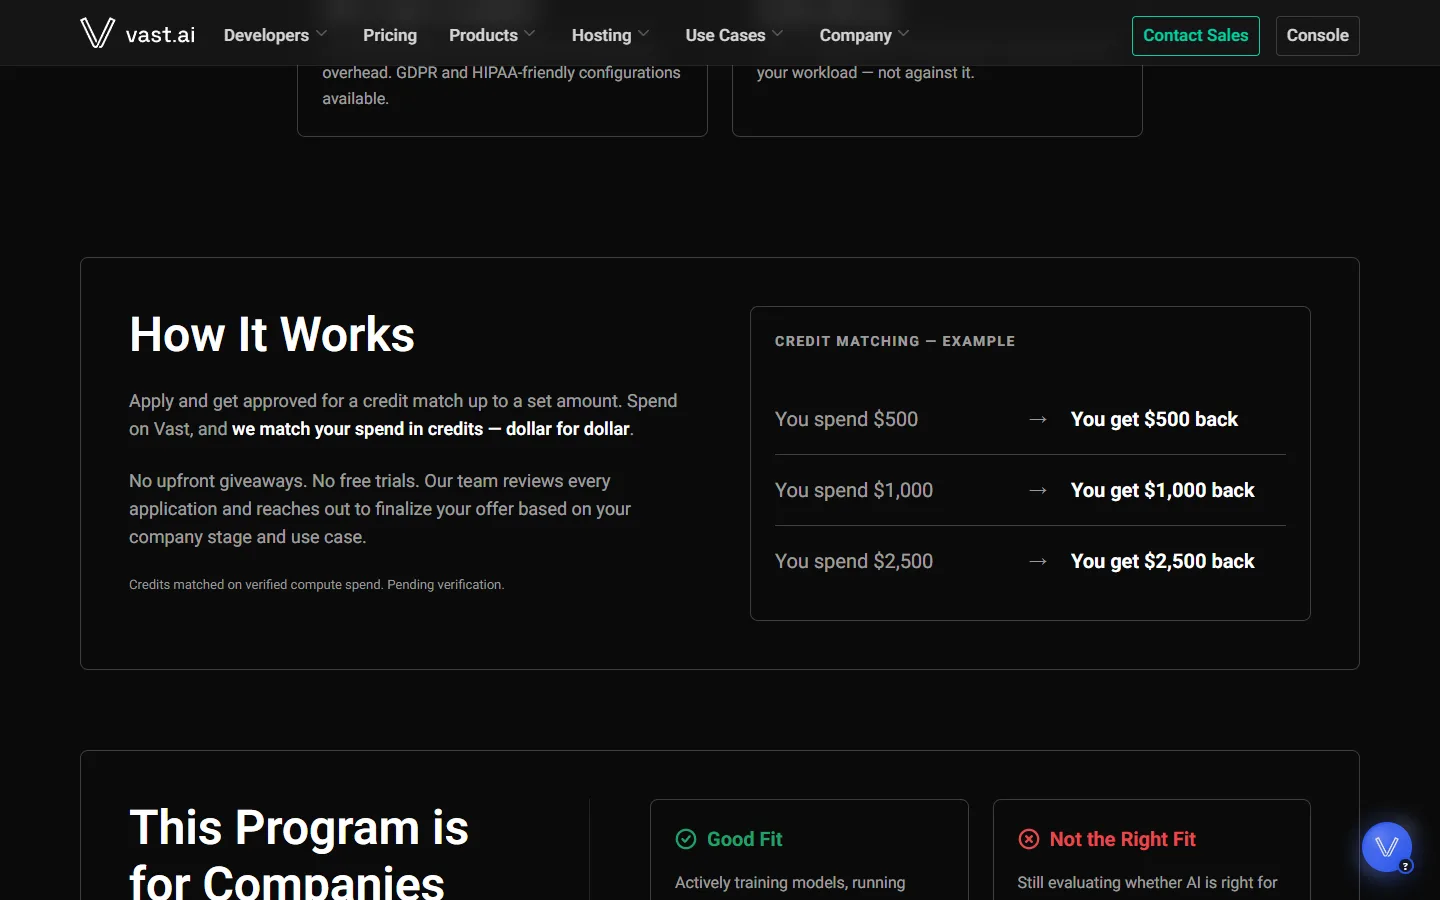Click the arrow next to You spend $500
The image size is (1440, 900).
click(x=1038, y=419)
